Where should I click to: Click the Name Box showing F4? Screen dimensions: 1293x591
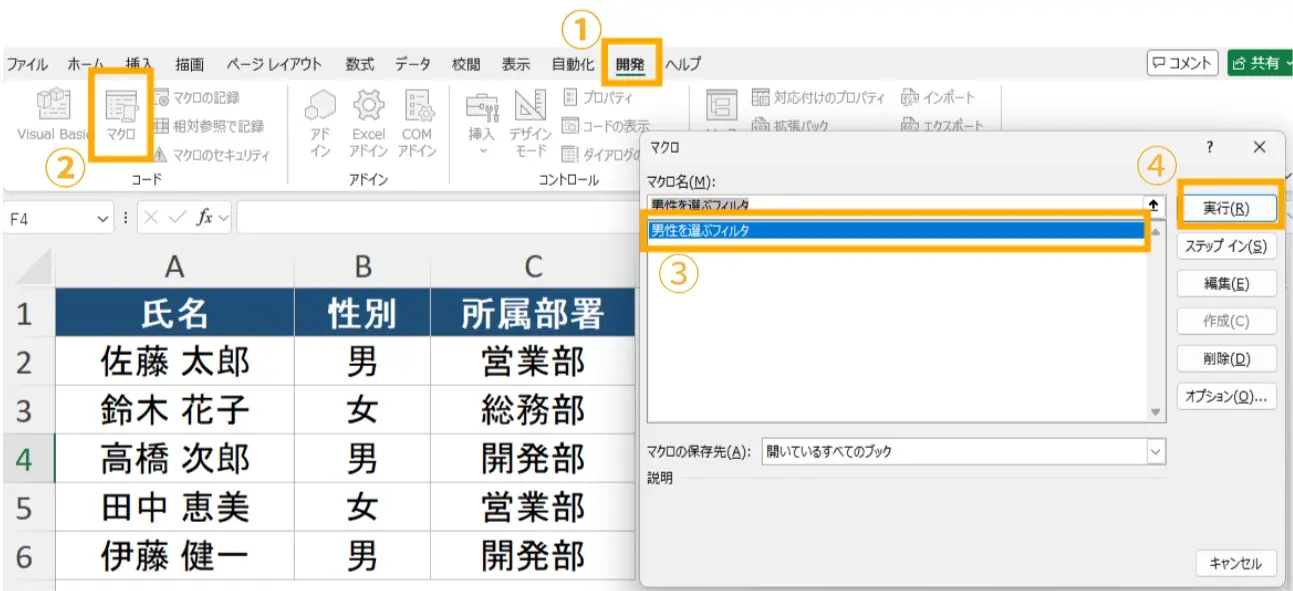[x=50, y=218]
